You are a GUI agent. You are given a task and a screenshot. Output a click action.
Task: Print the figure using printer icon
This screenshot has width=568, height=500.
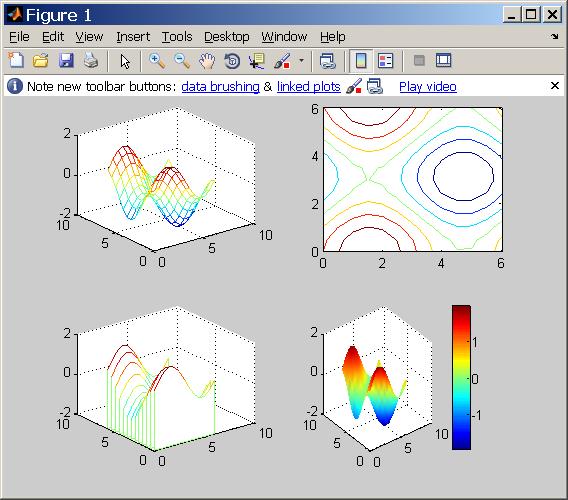pos(91,61)
